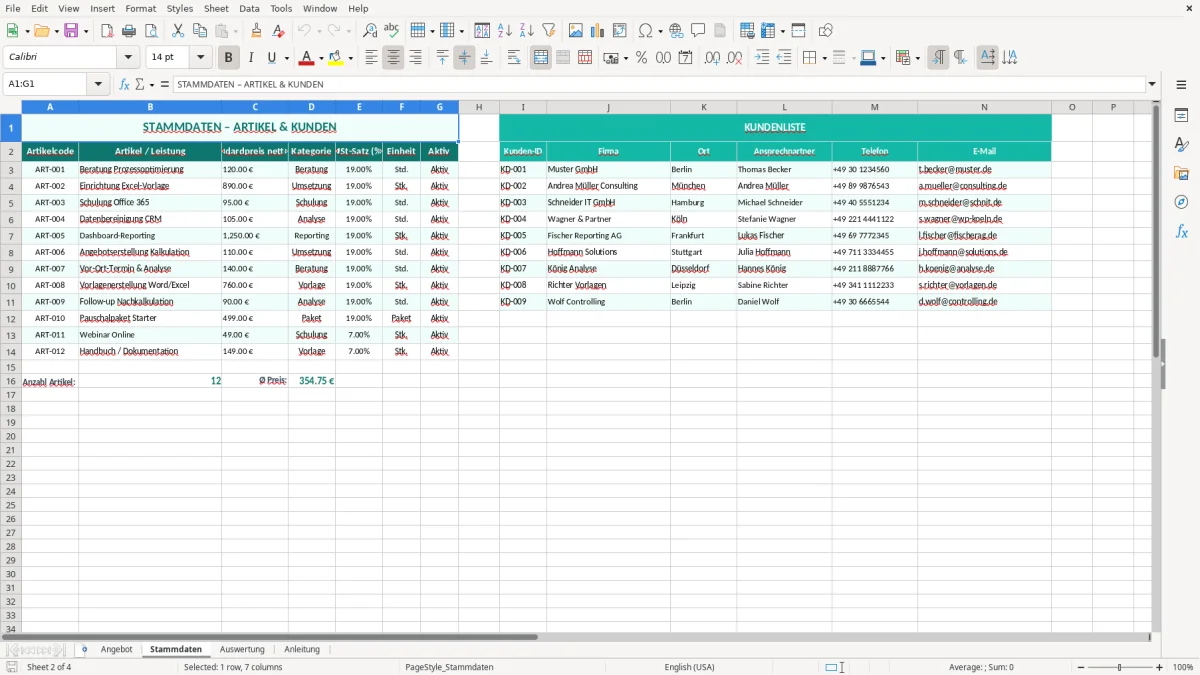Image resolution: width=1200 pixels, height=675 pixels.
Task: Align cell content to top
Action: click(x=442, y=58)
